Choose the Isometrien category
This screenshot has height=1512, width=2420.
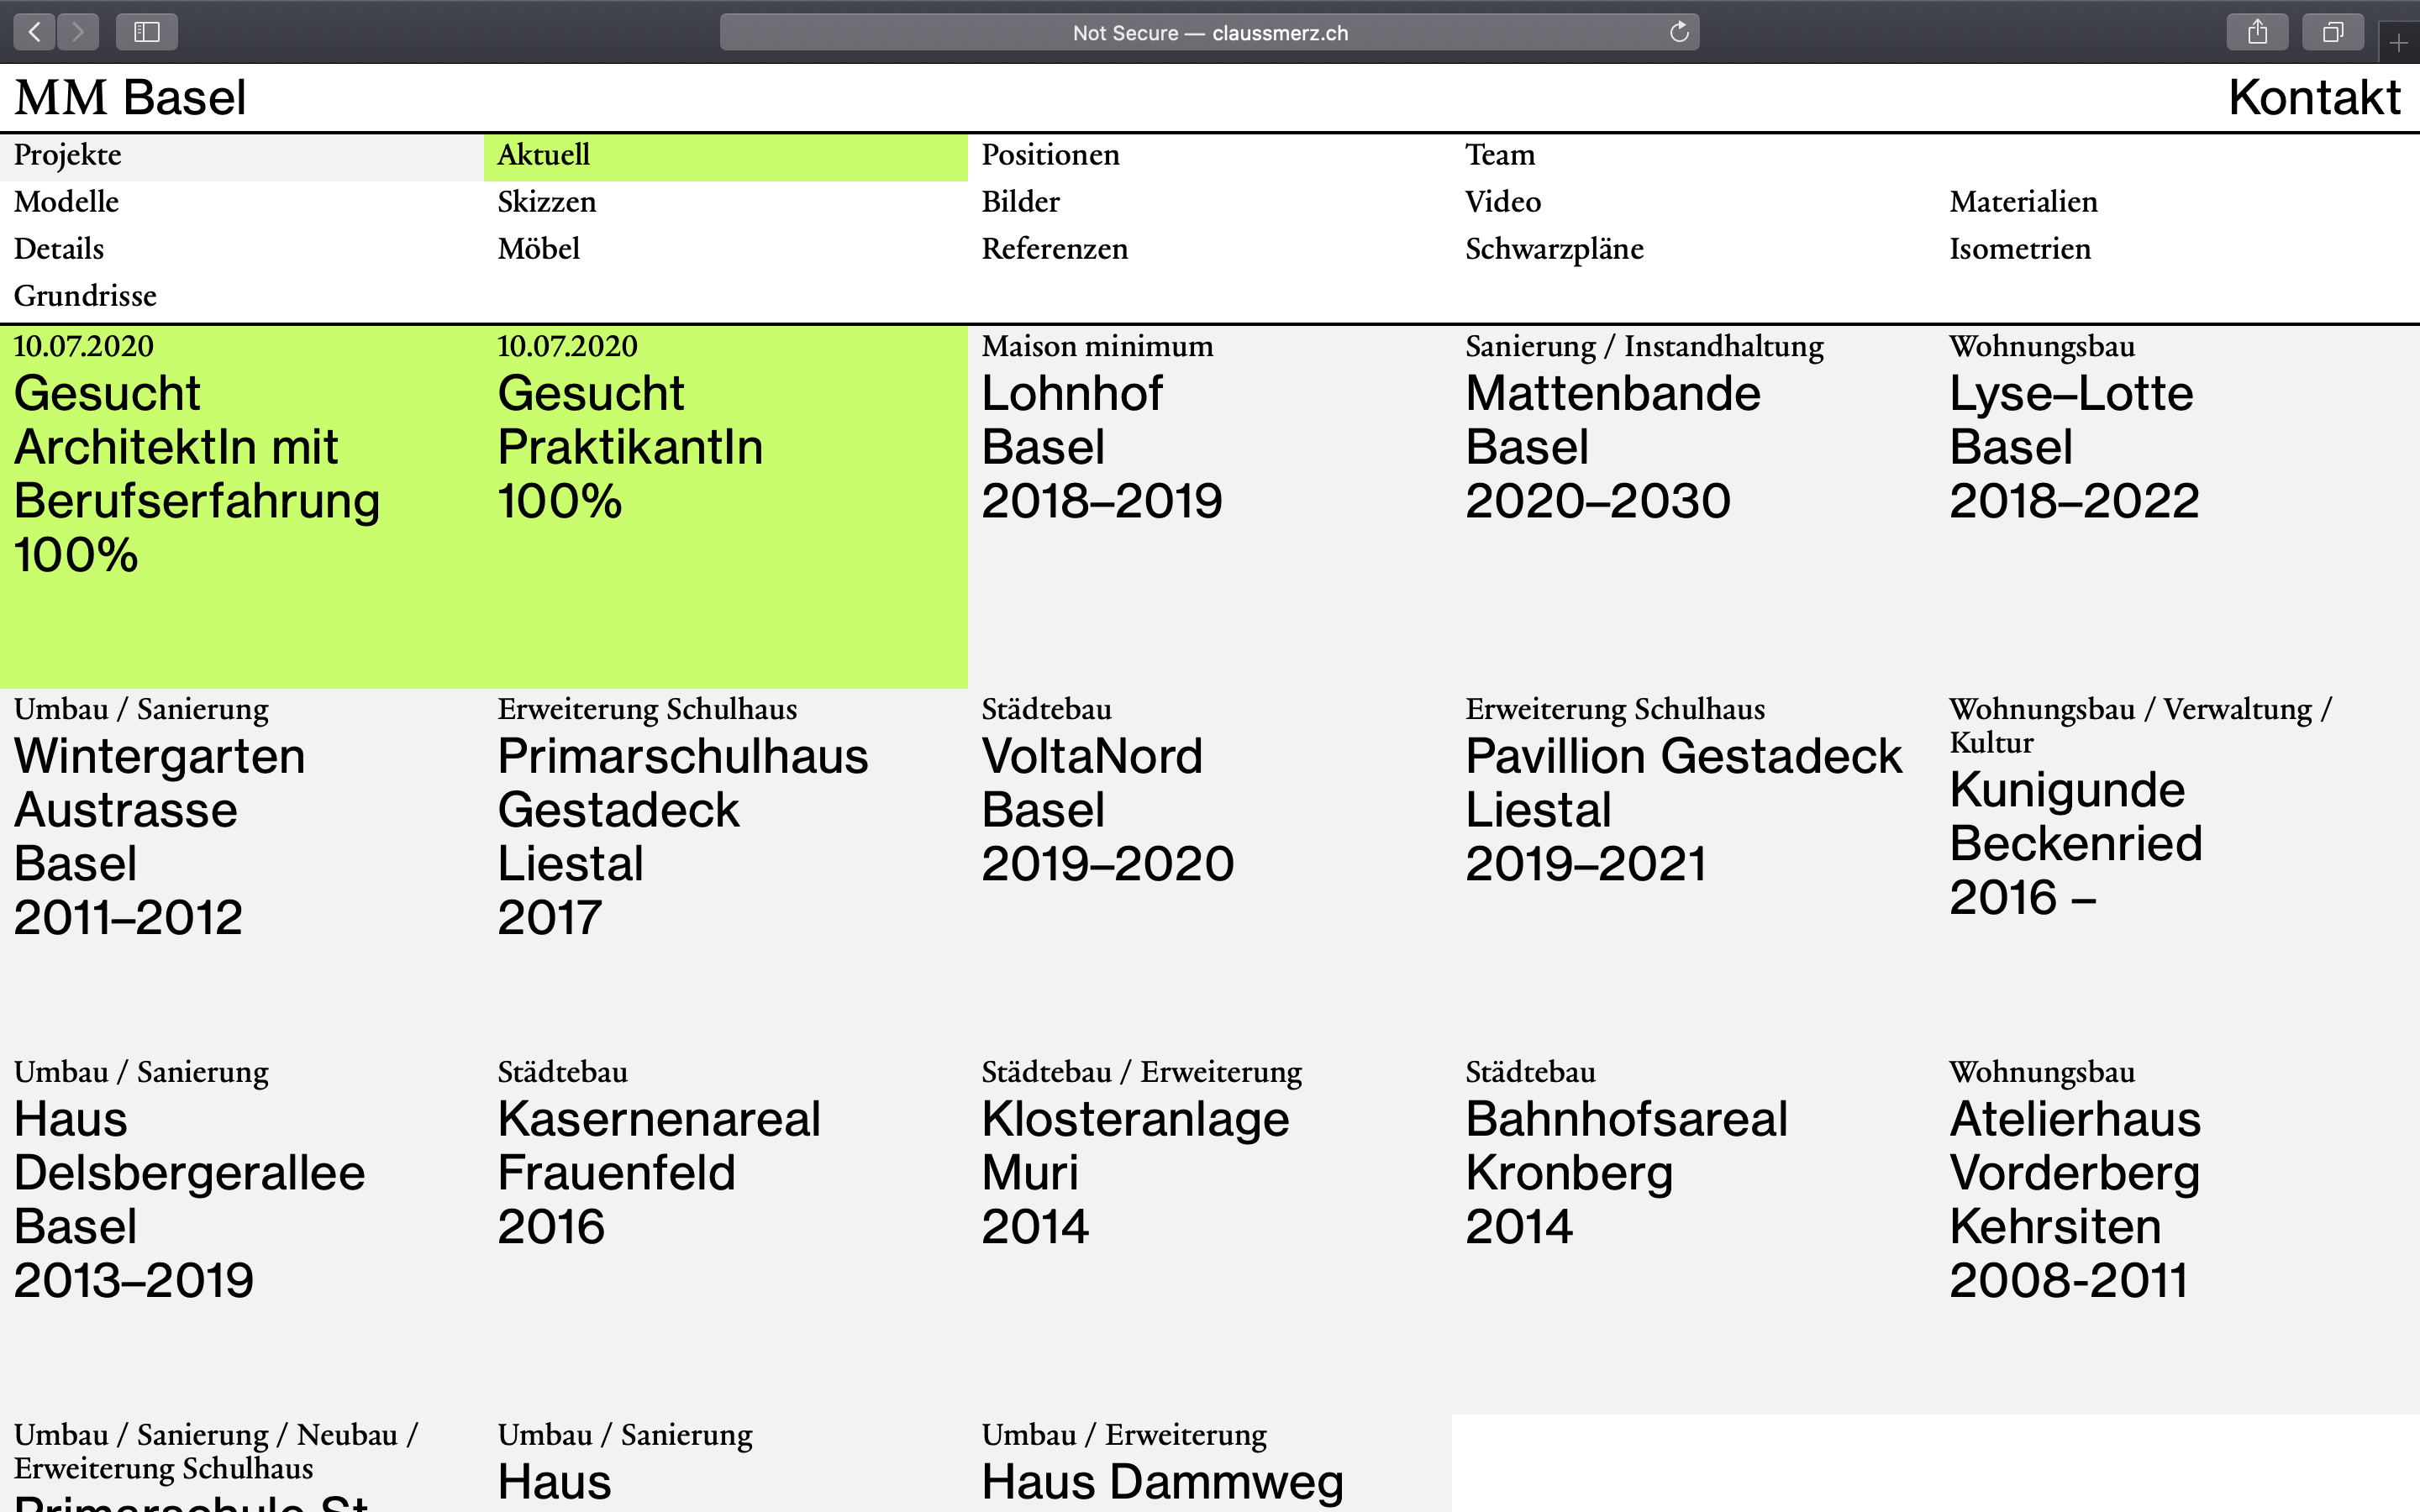(x=2019, y=249)
